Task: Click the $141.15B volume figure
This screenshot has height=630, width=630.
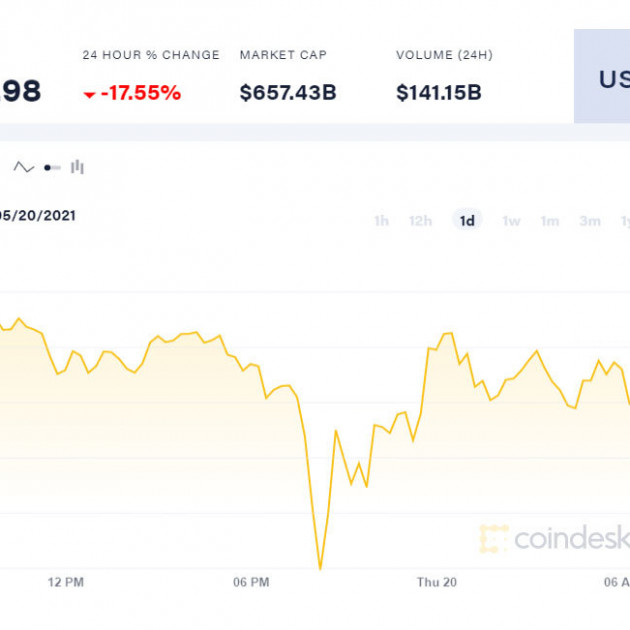Action: [439, 93]
